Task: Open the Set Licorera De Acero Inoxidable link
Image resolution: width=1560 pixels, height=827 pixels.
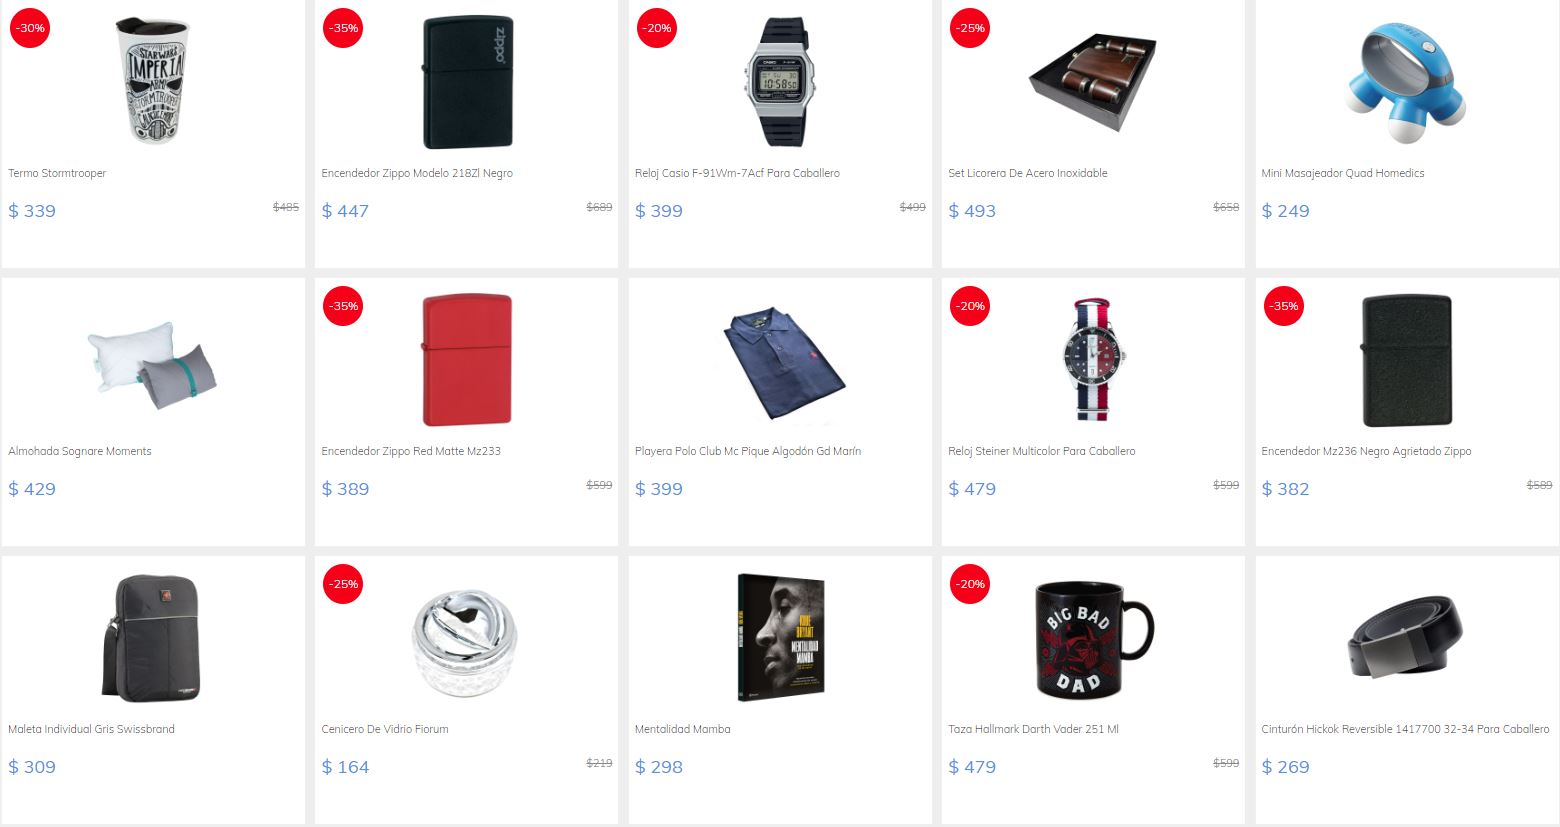Action: coord(1027,173)
